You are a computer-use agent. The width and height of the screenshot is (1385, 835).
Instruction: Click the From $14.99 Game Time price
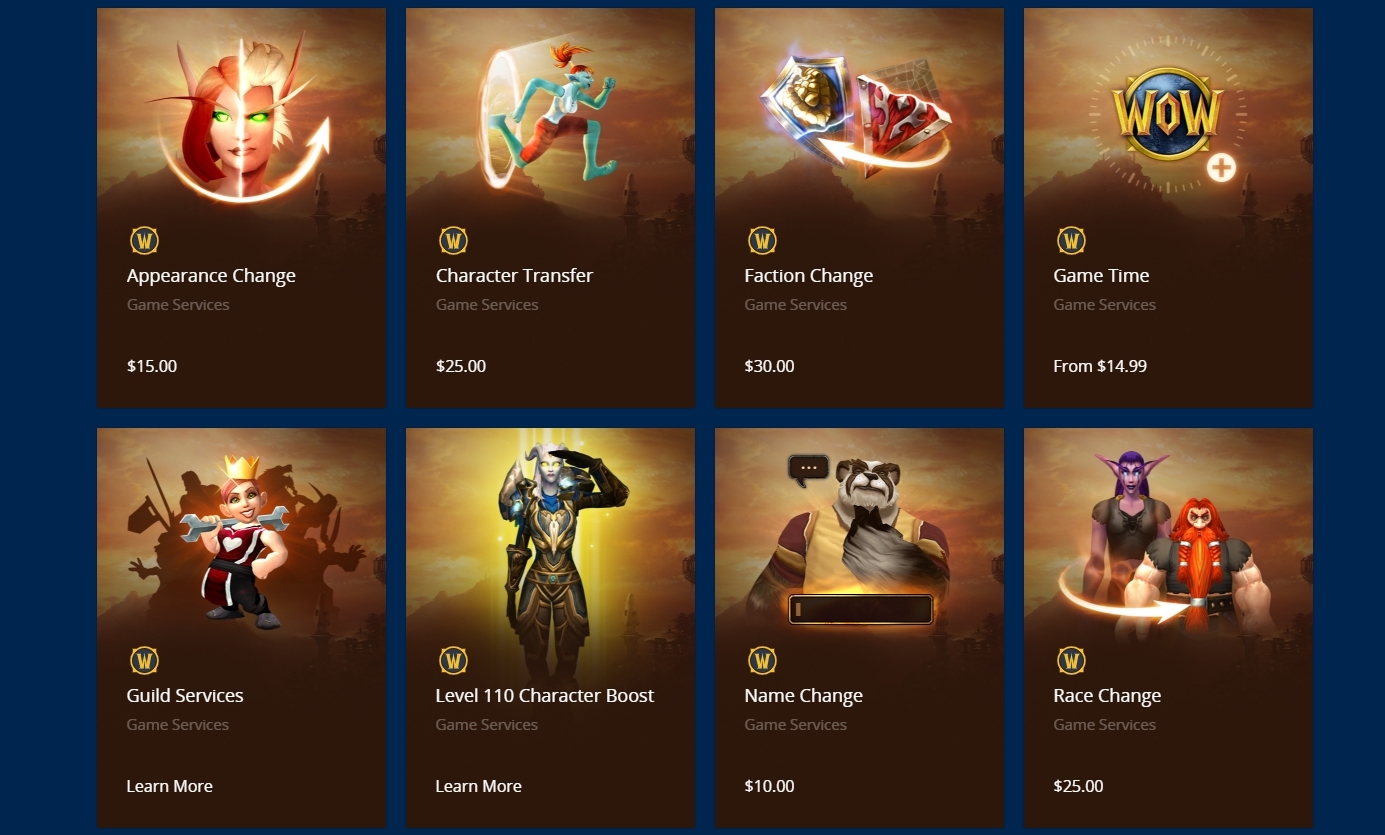click(1100, 366)
